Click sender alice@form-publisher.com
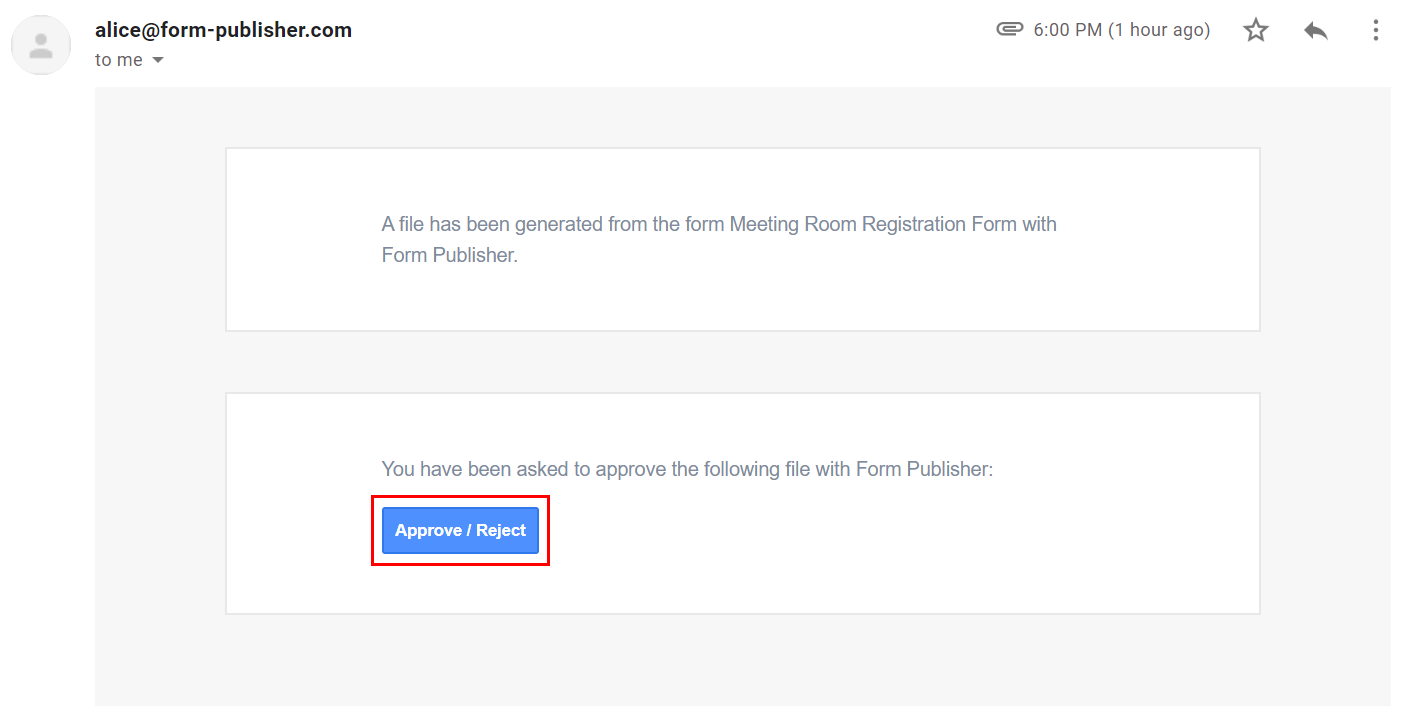1413x725 pixels. click(x=223, y=30)
